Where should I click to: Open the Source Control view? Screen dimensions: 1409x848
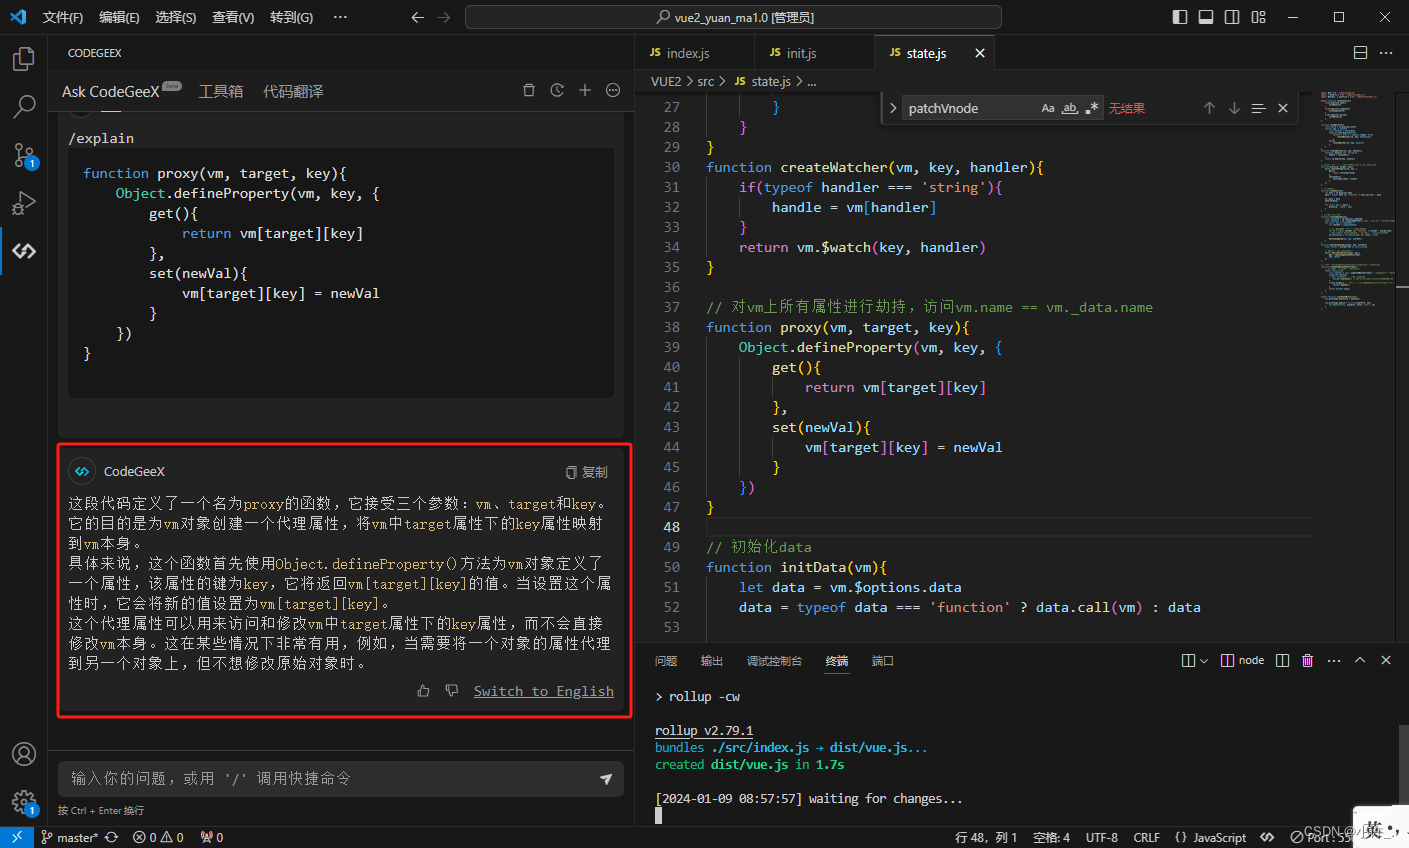pos(23,155)
